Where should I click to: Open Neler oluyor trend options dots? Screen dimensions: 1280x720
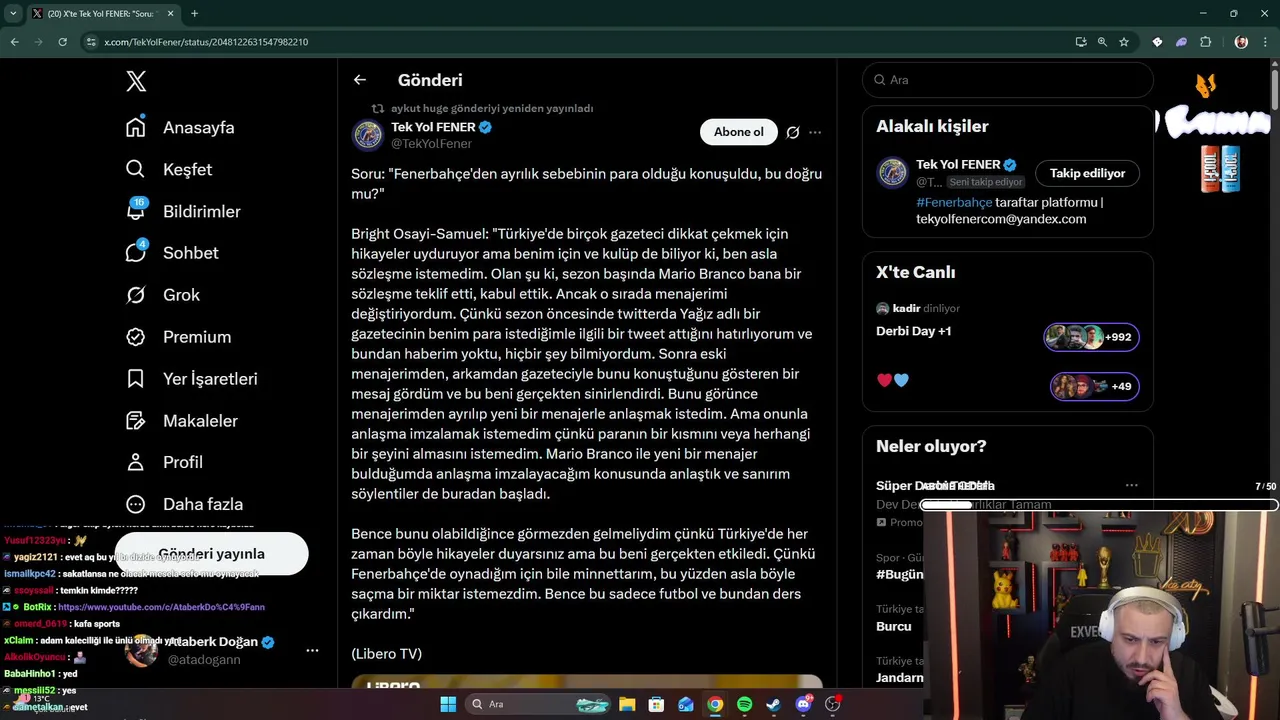pyautogui.click(x=1131, y=485)
